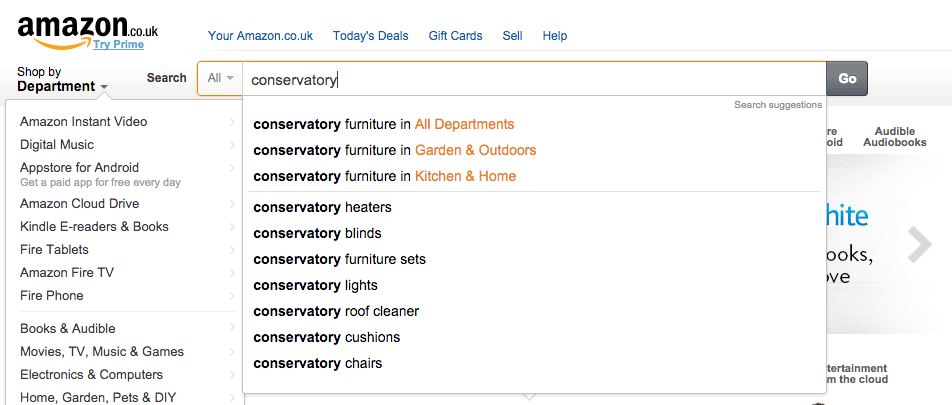
Task: Click the Go search button
Action: pyautogui.click(x=847, y=78)
